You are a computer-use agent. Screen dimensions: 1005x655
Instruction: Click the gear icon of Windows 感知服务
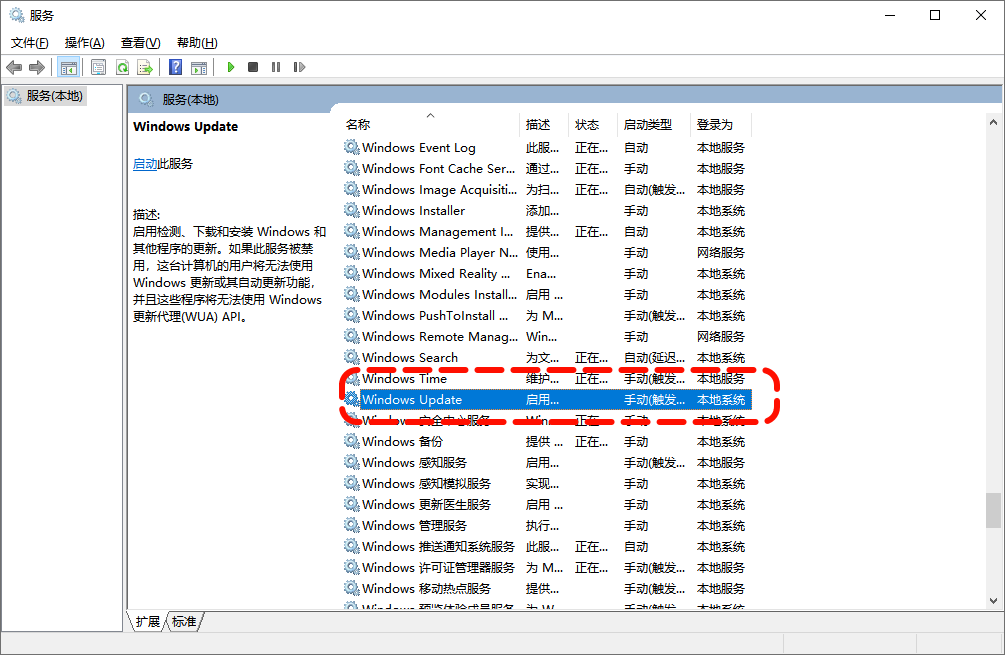coord(351,462)
